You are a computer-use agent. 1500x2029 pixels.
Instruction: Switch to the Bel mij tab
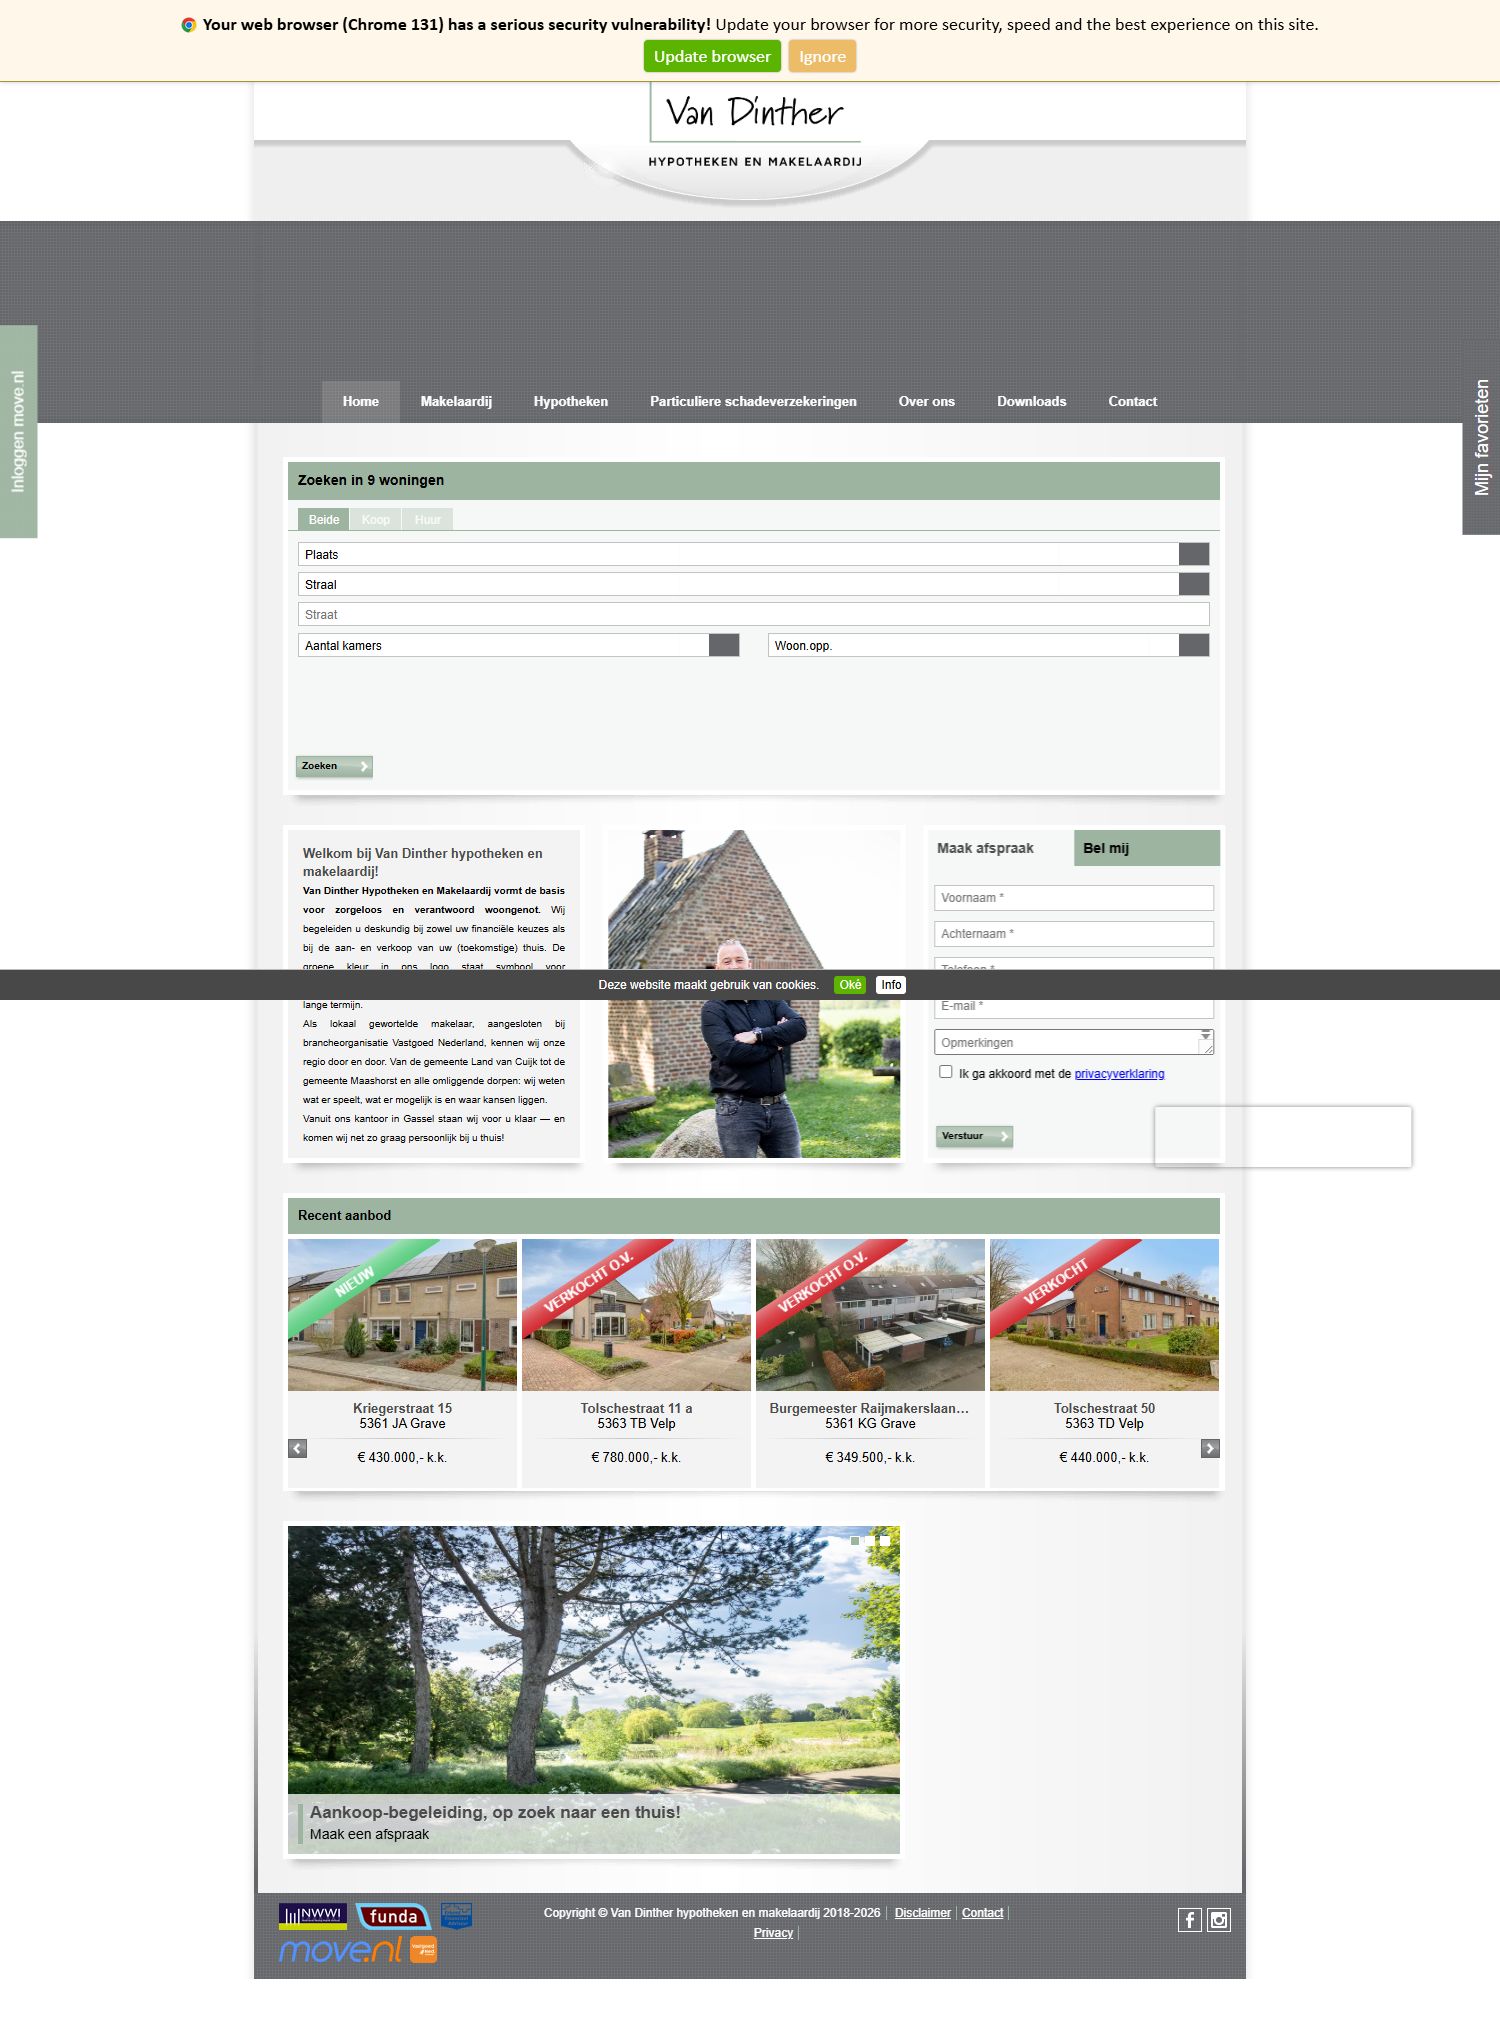1145,848
